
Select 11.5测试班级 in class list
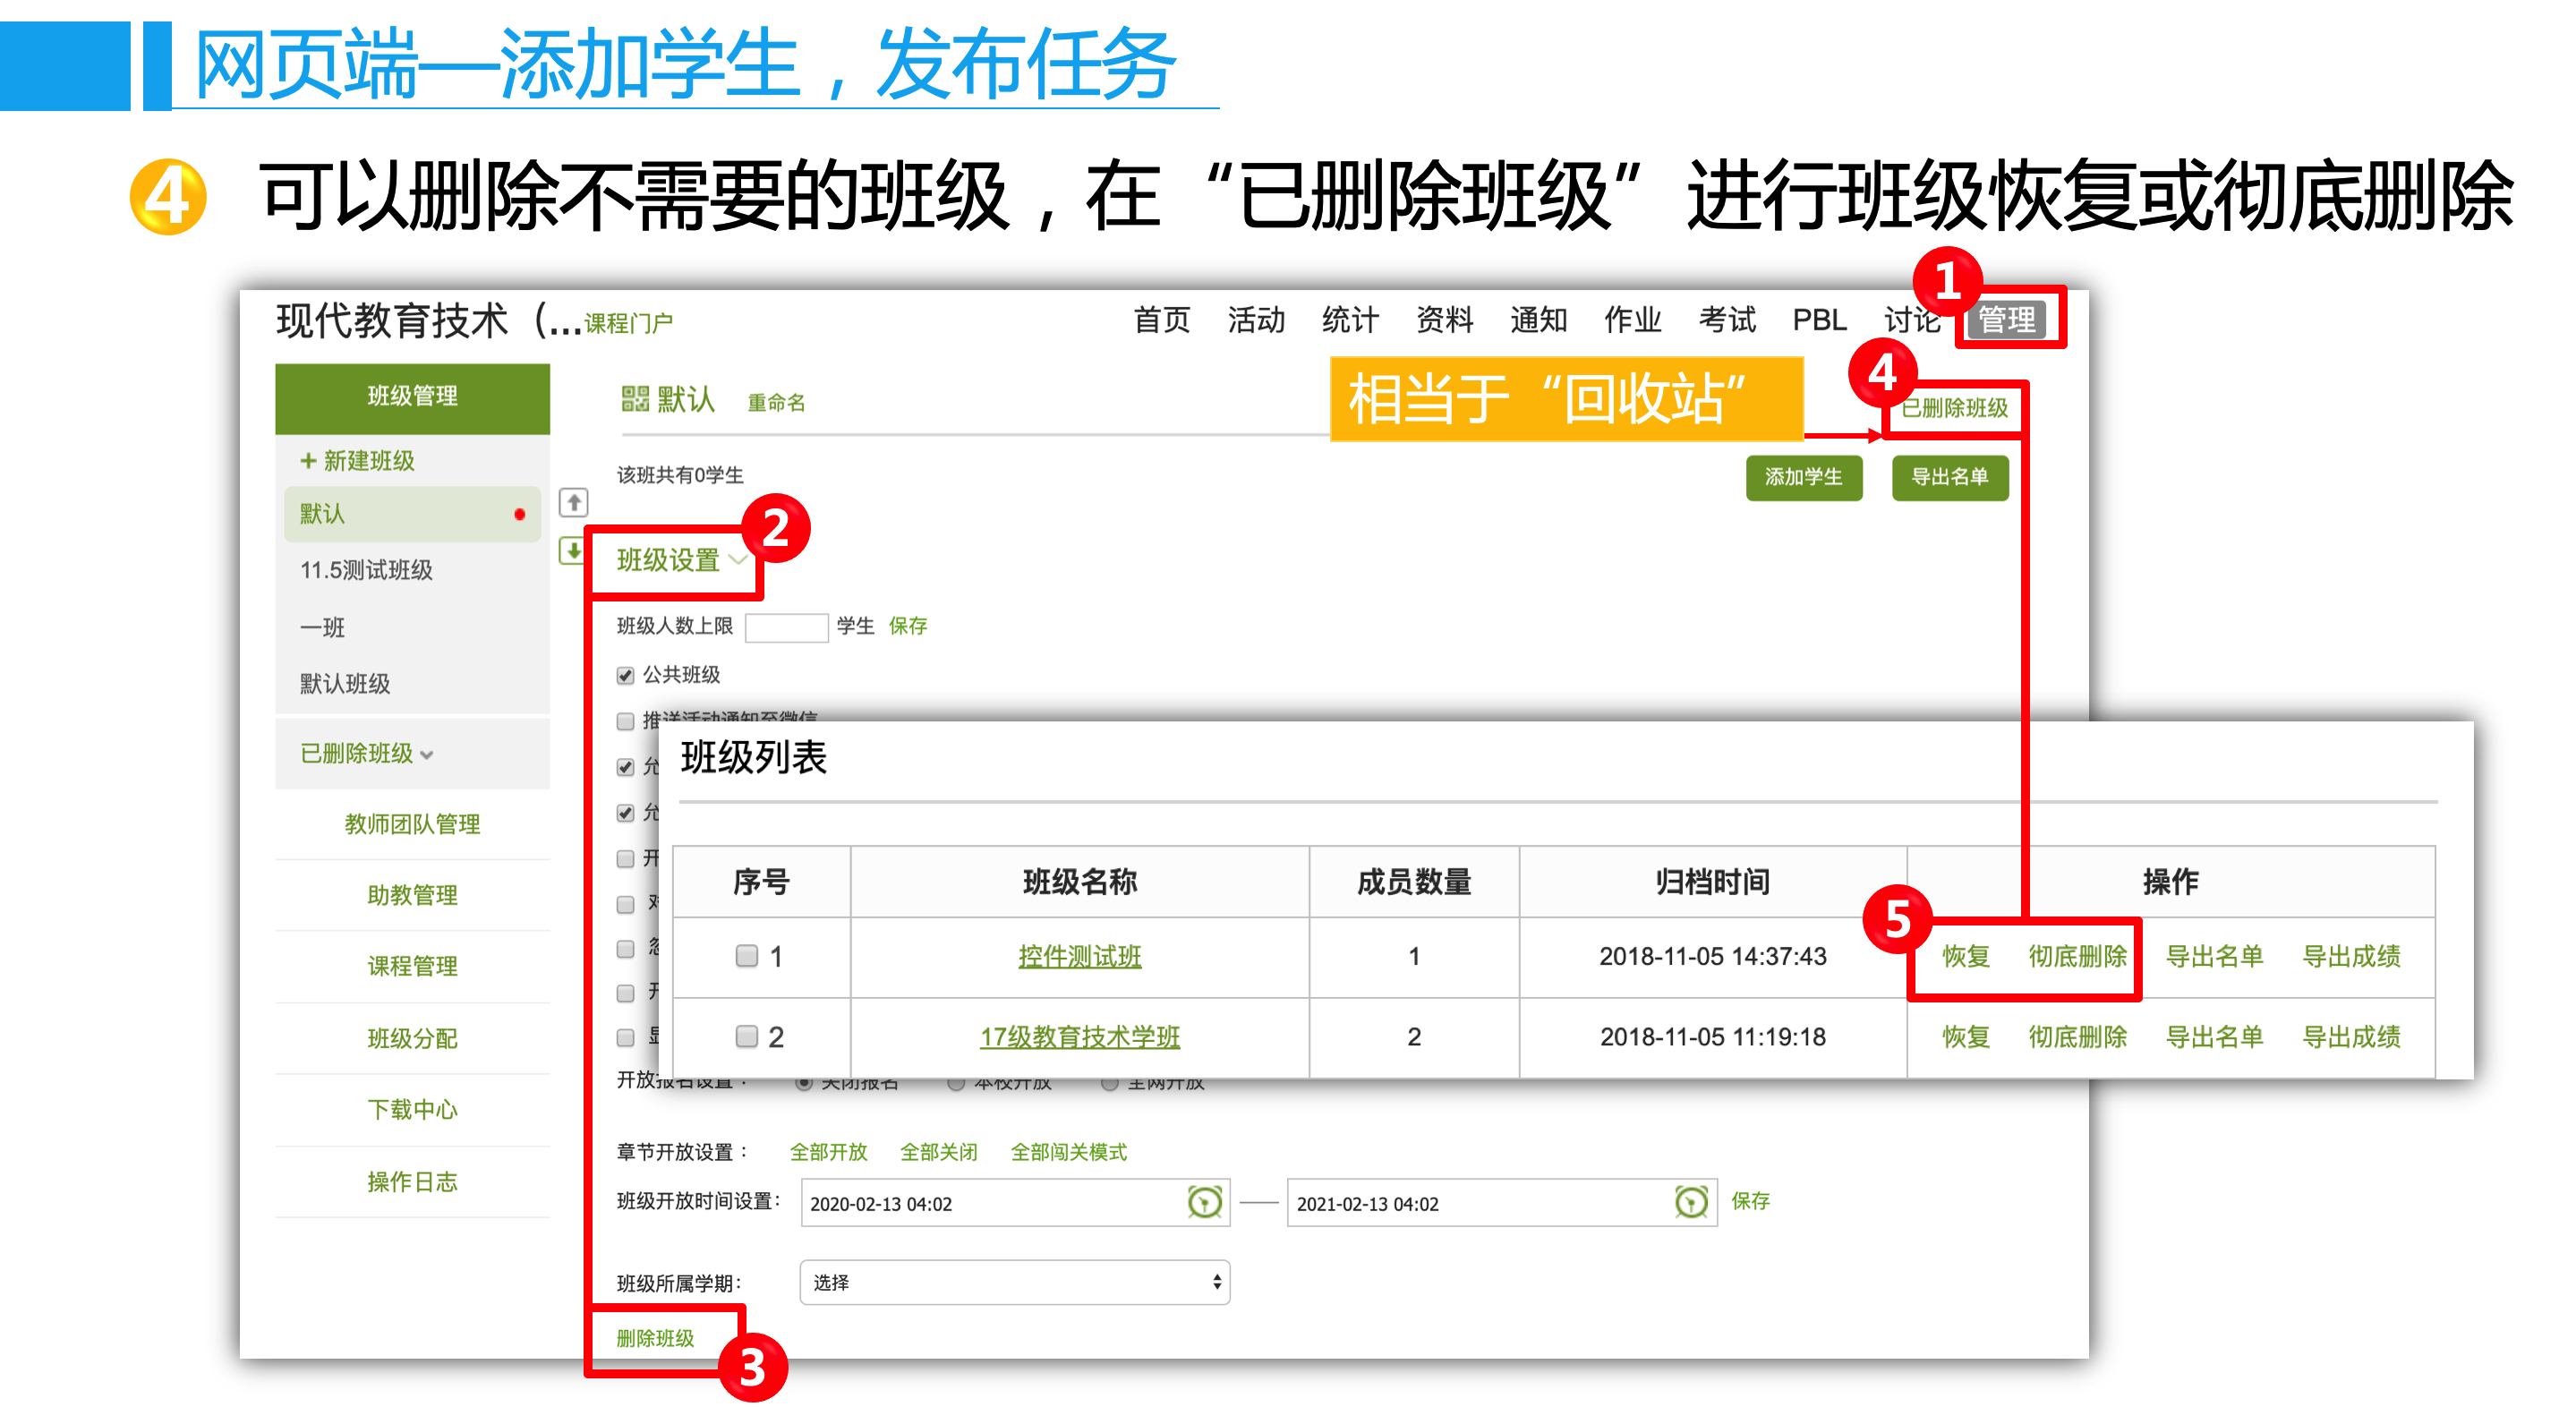[366, 570]
